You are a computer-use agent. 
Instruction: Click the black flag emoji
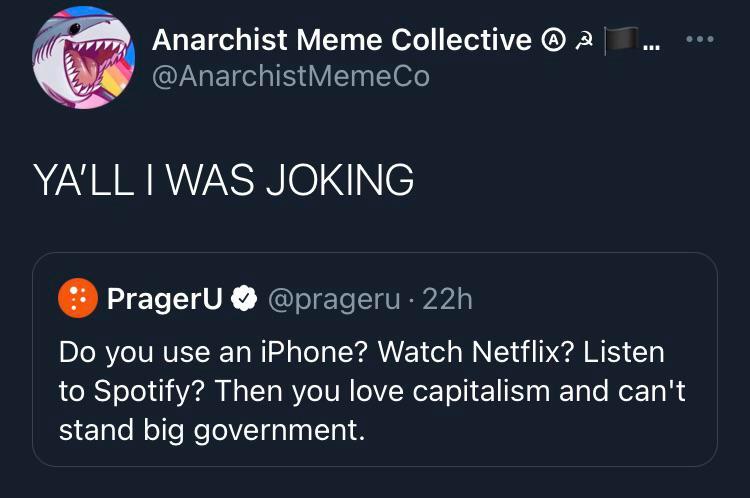621,40
